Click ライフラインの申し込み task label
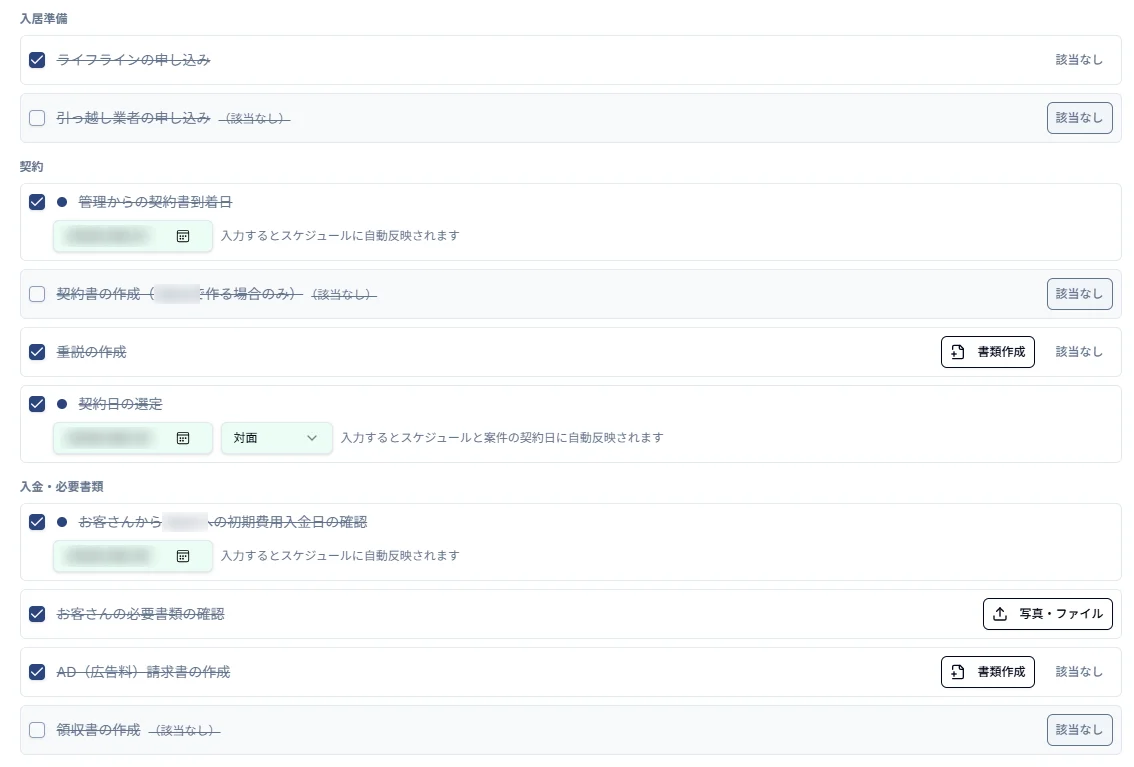The image size is (1134, 767). [133, 60]
